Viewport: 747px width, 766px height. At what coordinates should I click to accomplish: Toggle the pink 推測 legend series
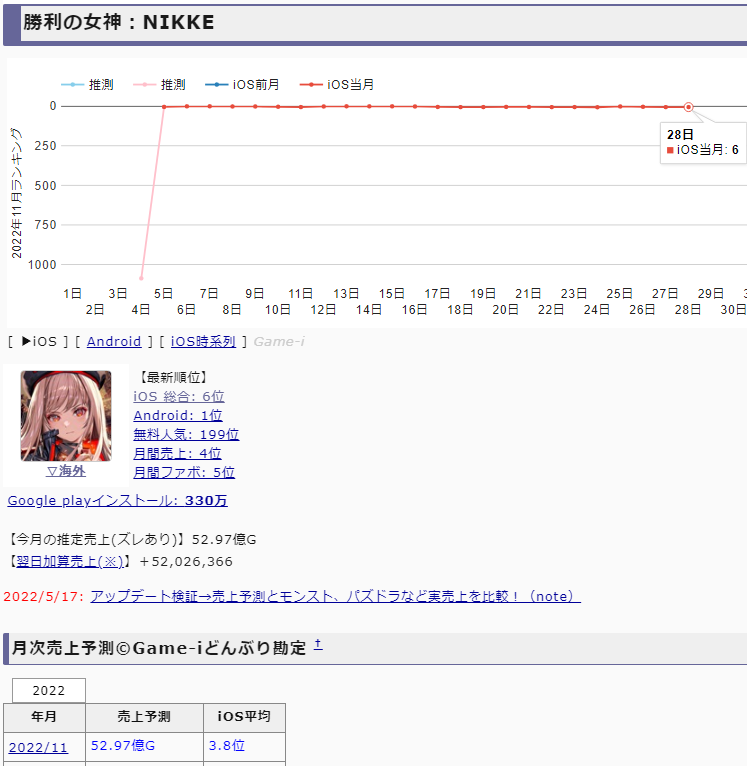[x=159, y=85]
